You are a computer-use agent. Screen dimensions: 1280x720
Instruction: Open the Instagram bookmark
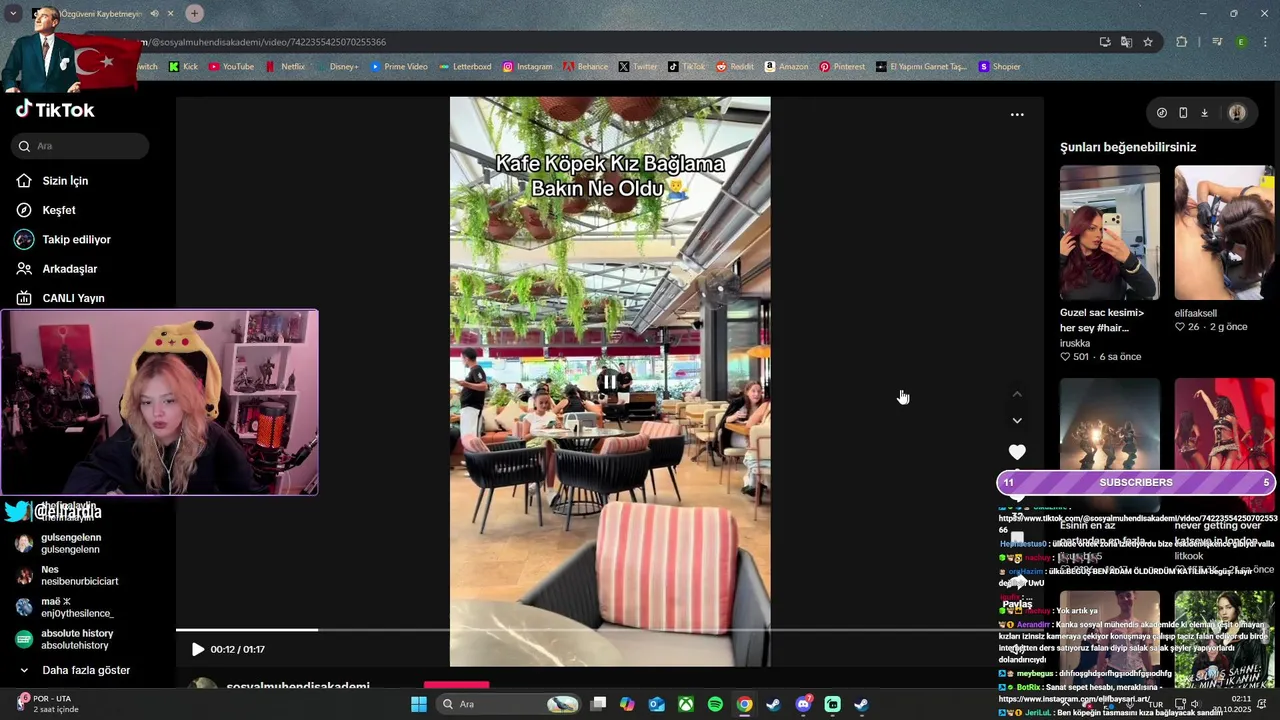point(527,67)
